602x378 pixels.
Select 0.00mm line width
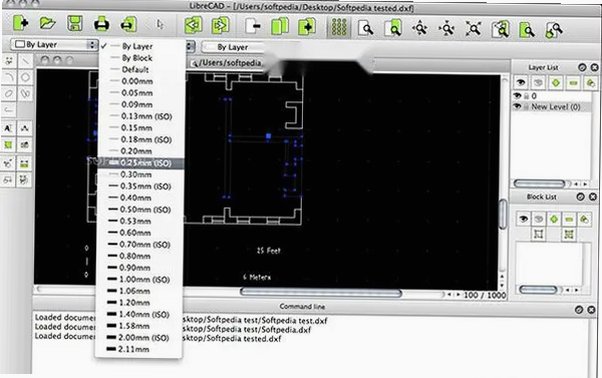point(141,81)
